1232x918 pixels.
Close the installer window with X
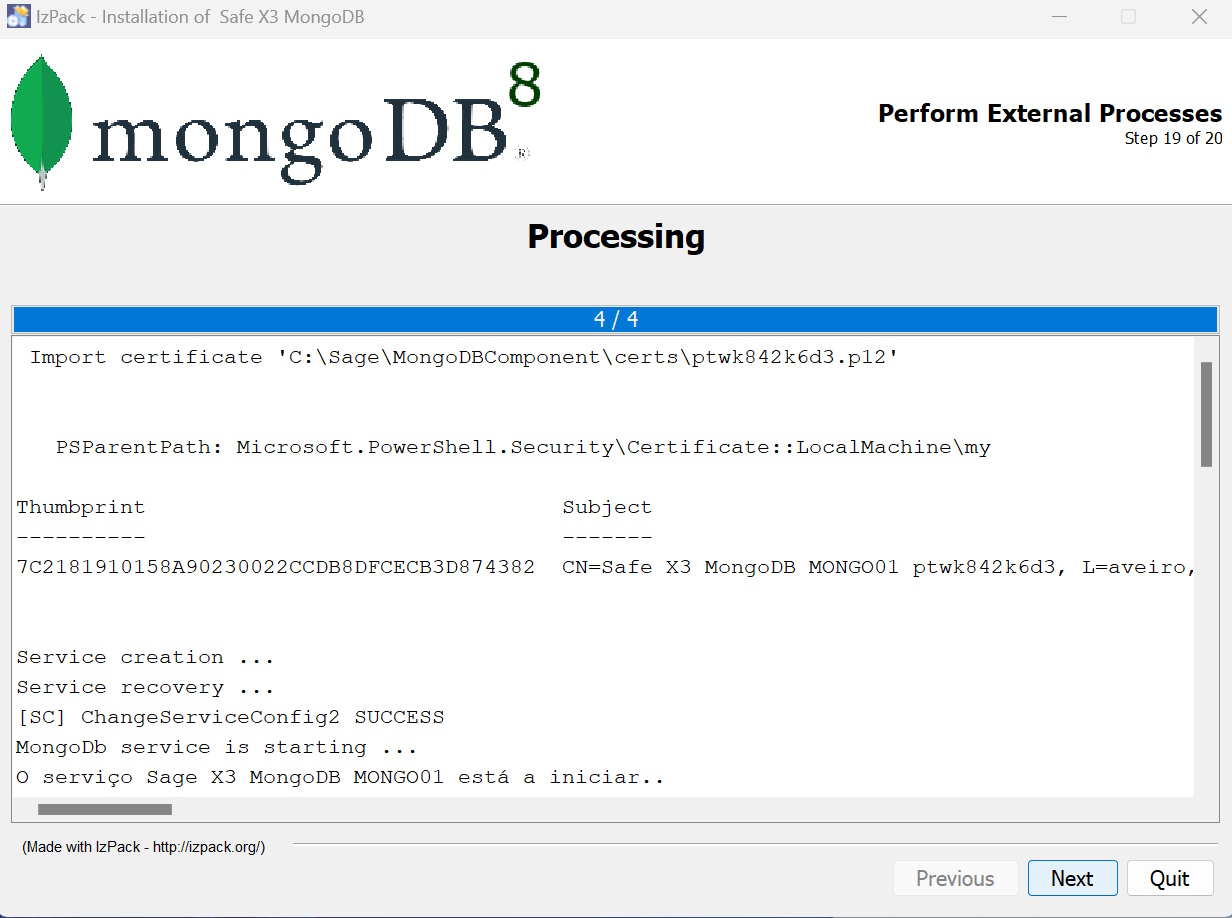pyautogui.click(x=1199, y=17)
